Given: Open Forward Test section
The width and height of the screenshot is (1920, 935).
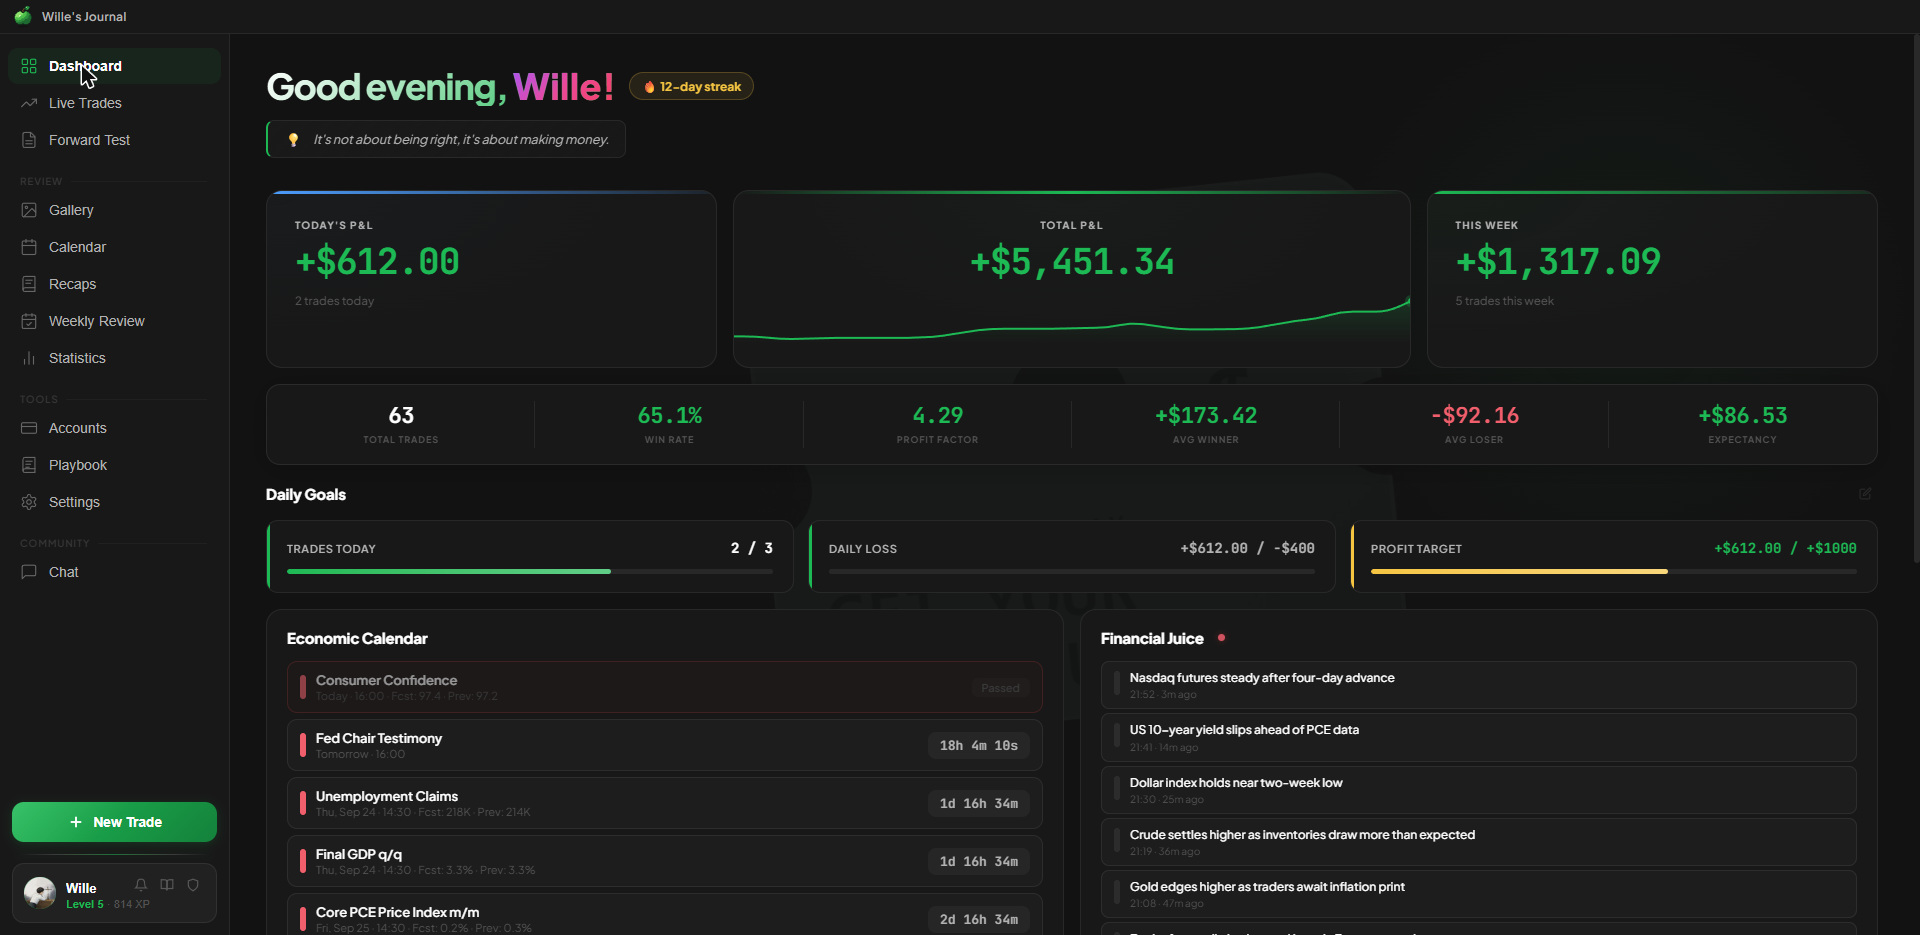Looking at the screenshot, I should click(114, 140).
